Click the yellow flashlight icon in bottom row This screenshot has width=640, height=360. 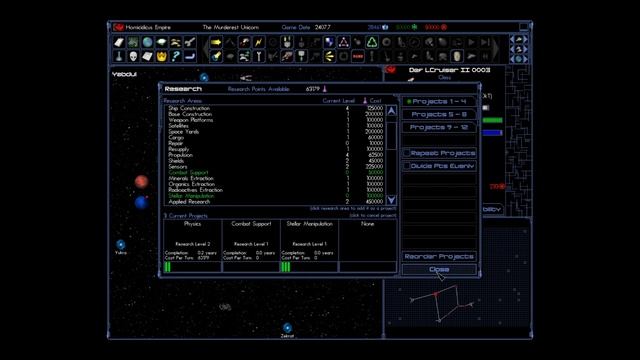coord(216,56)
